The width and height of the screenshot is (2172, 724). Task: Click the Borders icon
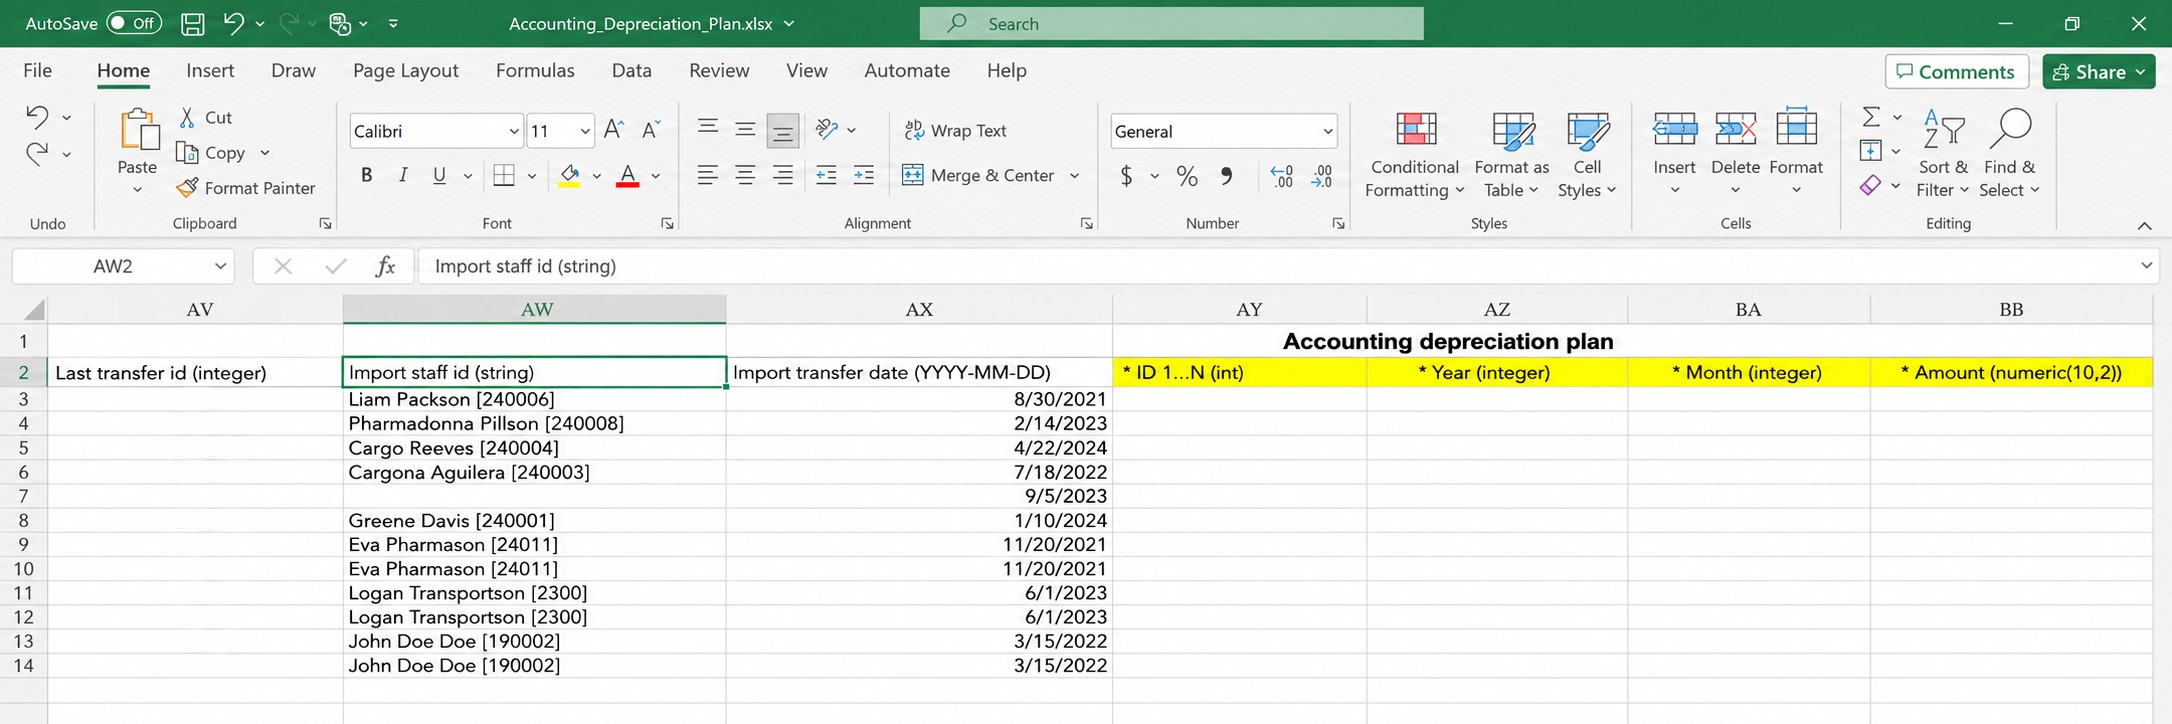click(x=504, y=175)
